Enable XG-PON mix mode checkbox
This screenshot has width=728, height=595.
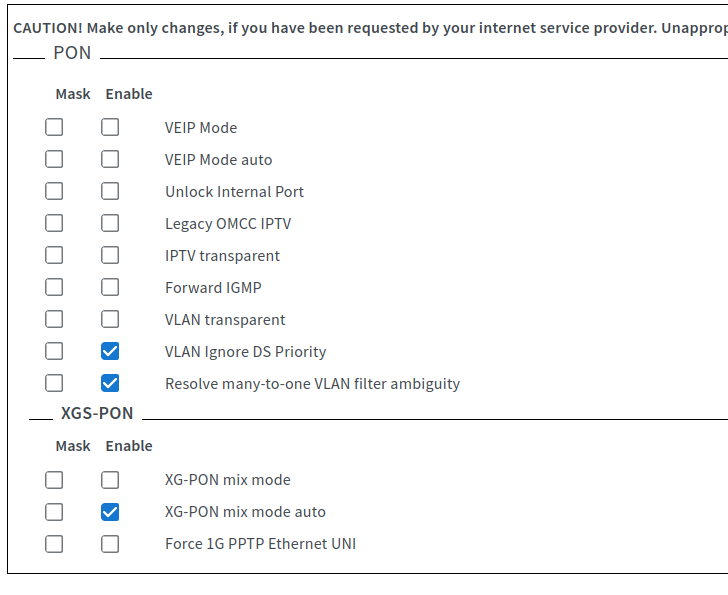[x=110, y=480]
